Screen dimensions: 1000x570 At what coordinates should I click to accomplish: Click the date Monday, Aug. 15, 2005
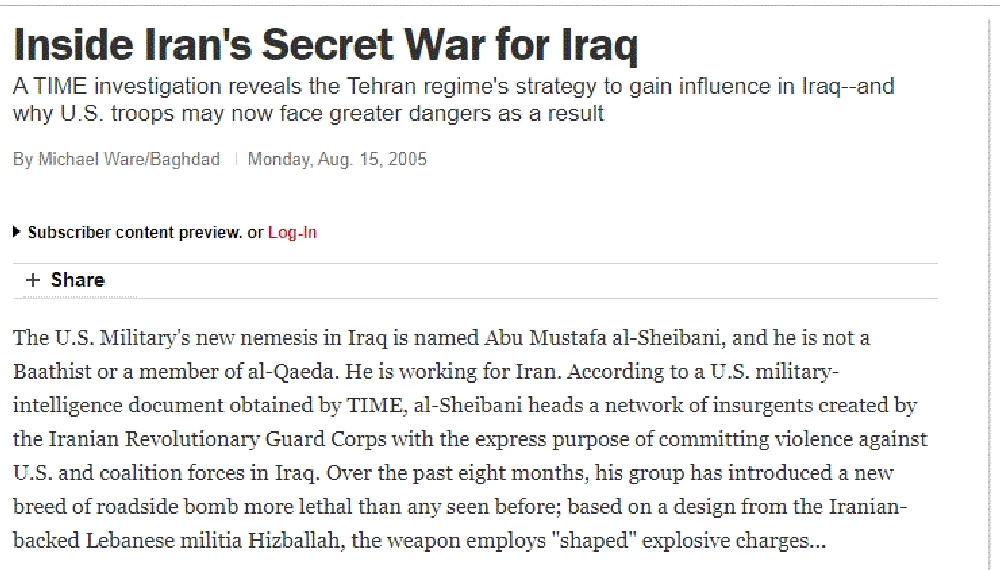point(337,160)
